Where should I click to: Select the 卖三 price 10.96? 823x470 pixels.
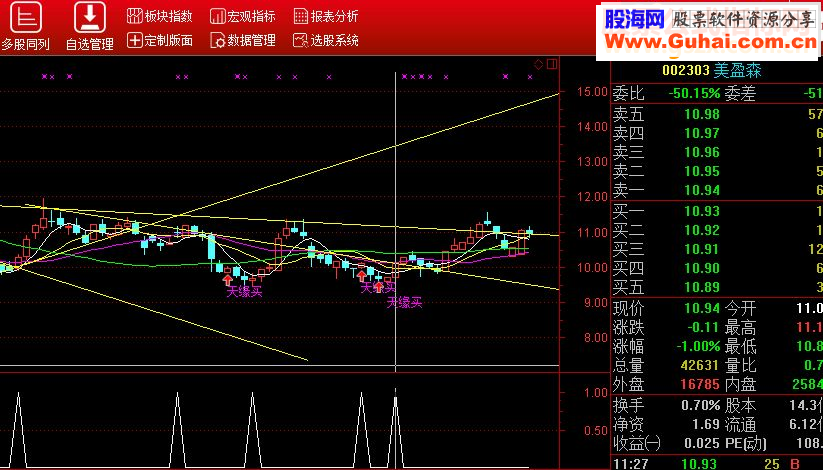(x=702, y=152)
